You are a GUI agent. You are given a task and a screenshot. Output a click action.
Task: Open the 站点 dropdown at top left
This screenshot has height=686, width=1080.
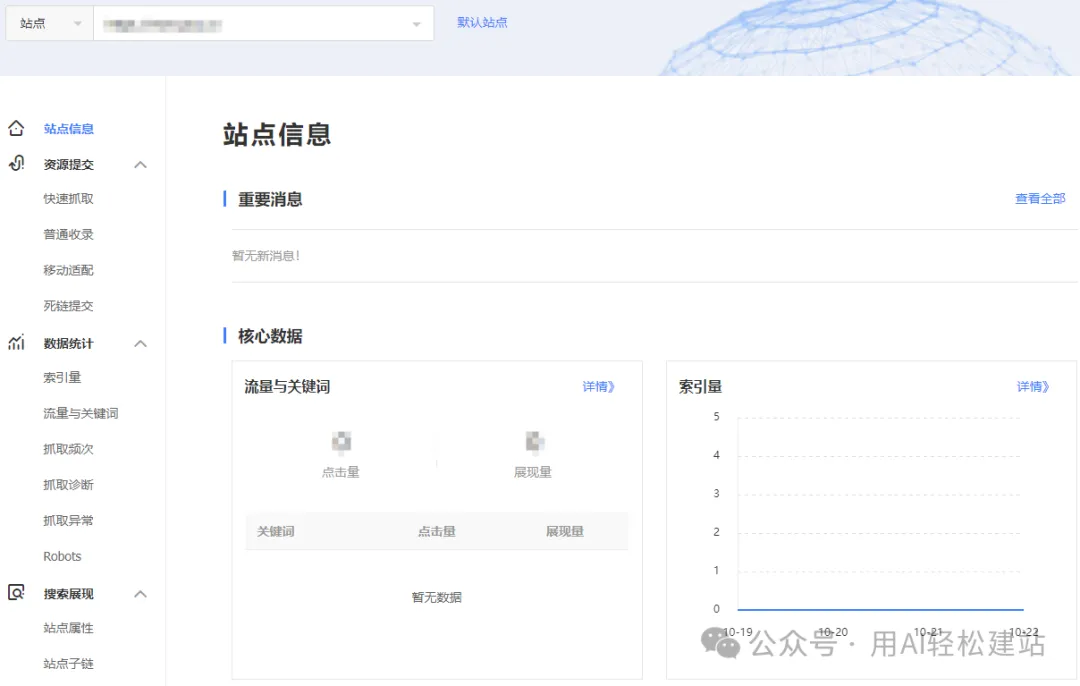coord(48,22)
